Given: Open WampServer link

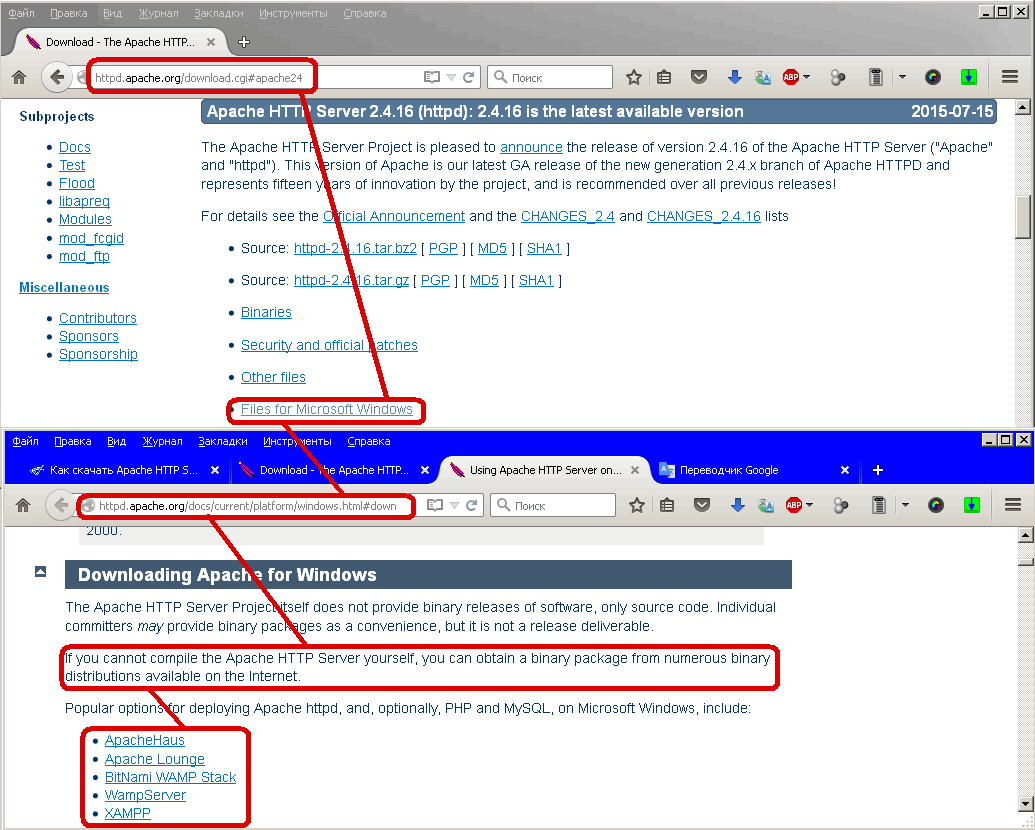Looking at the screenshot, I should click(x=145, y=796).
